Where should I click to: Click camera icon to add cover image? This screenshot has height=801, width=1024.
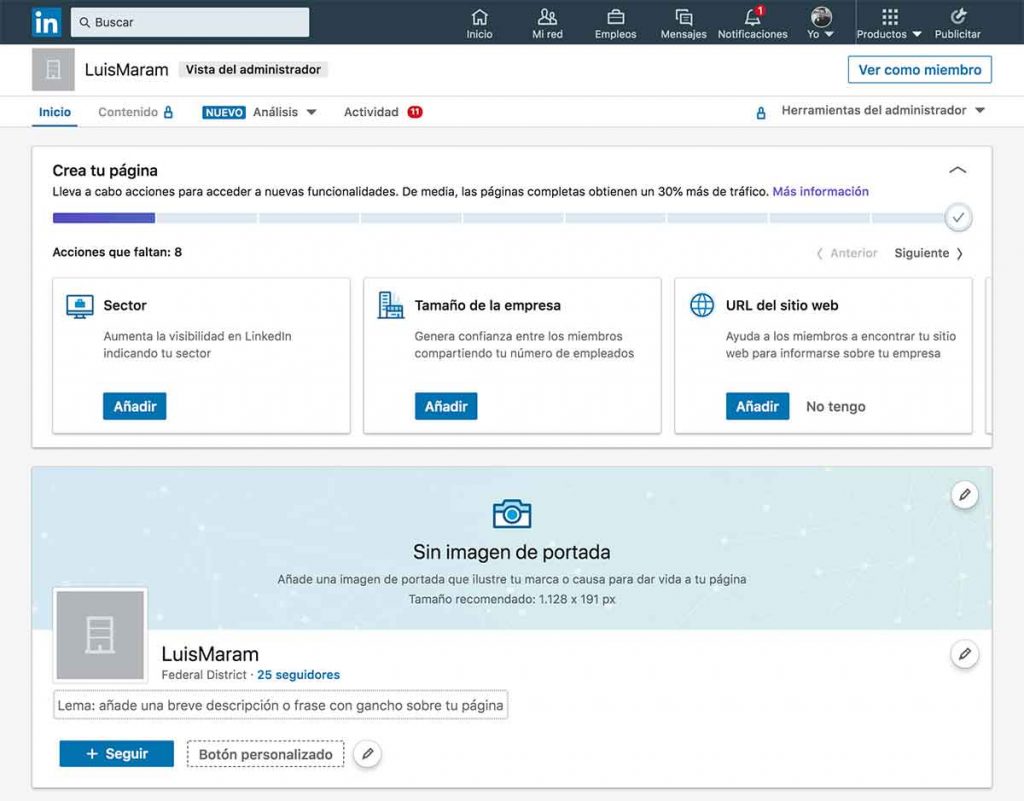pos(512,514)
